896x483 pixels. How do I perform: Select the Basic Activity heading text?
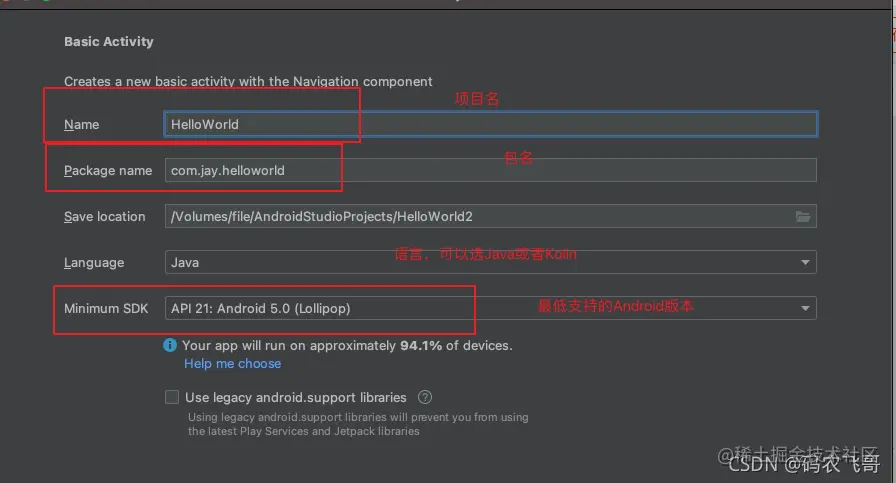(109, 42)
